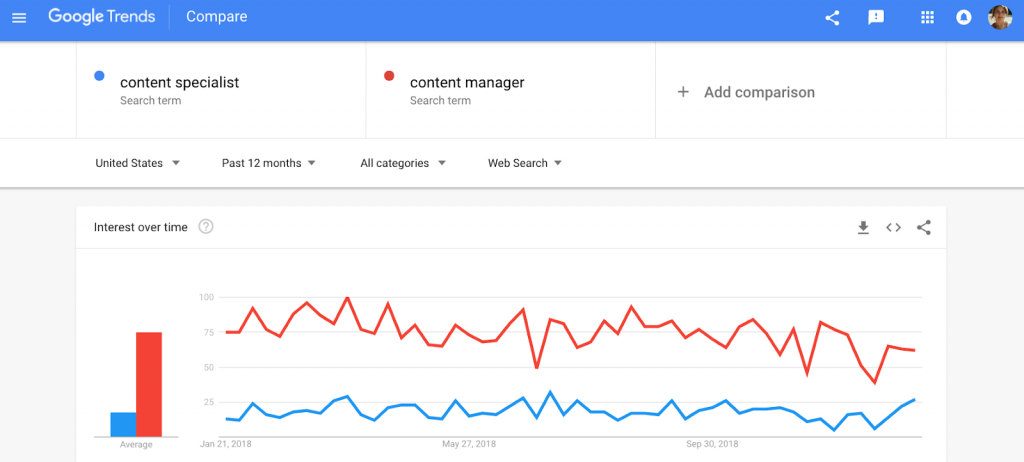This screenshot has width=1024, height=462.
Task: Edit the content specialist search term
Action: click(180, 82)
